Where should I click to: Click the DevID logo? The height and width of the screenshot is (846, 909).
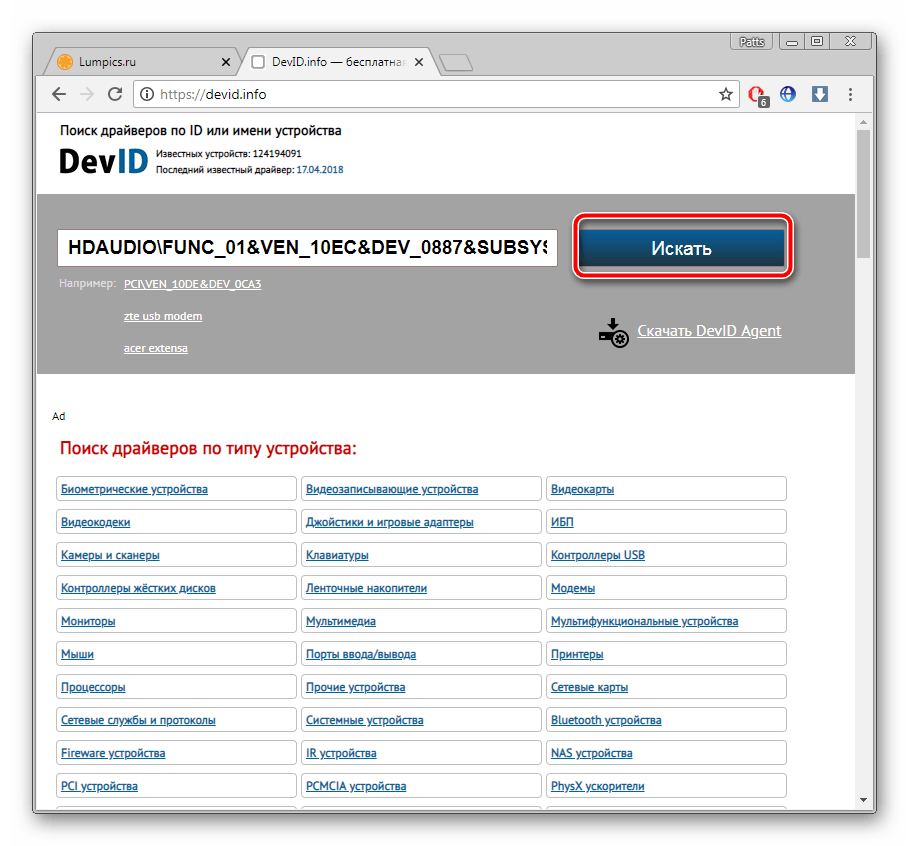coord(103,160)
